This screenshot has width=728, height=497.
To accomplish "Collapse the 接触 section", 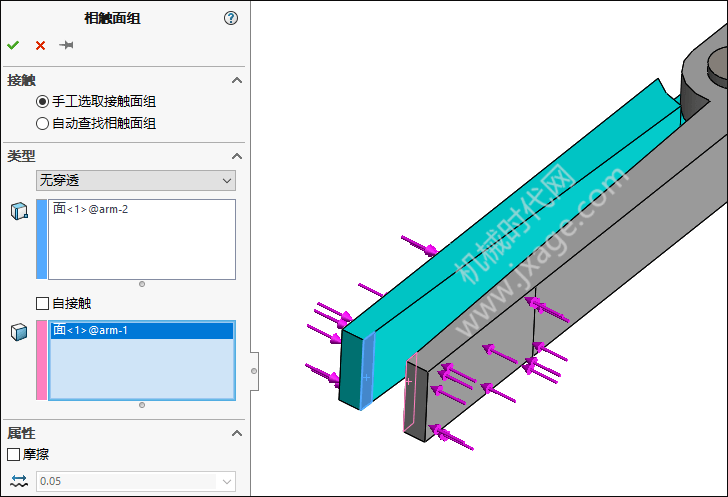I will pos(237,80).
